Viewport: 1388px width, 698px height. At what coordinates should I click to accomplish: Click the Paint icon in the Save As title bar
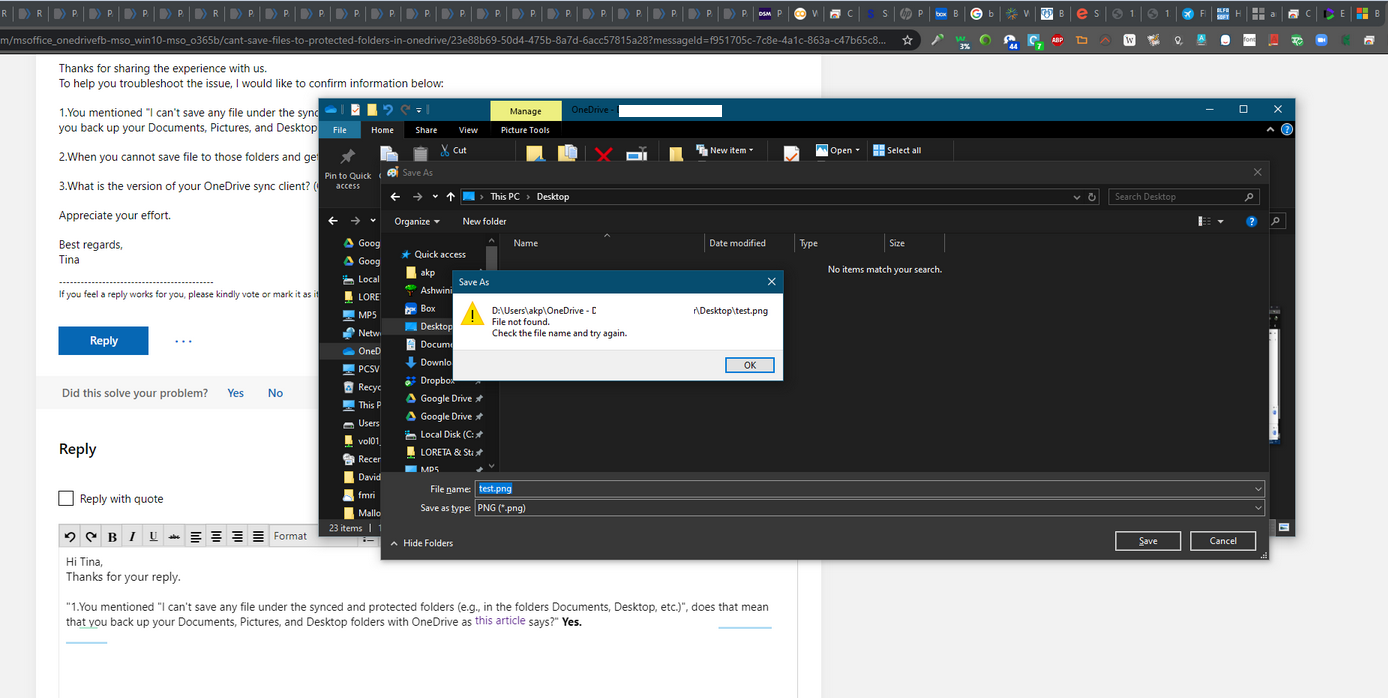pyautogui.click(x=393, y=172)
